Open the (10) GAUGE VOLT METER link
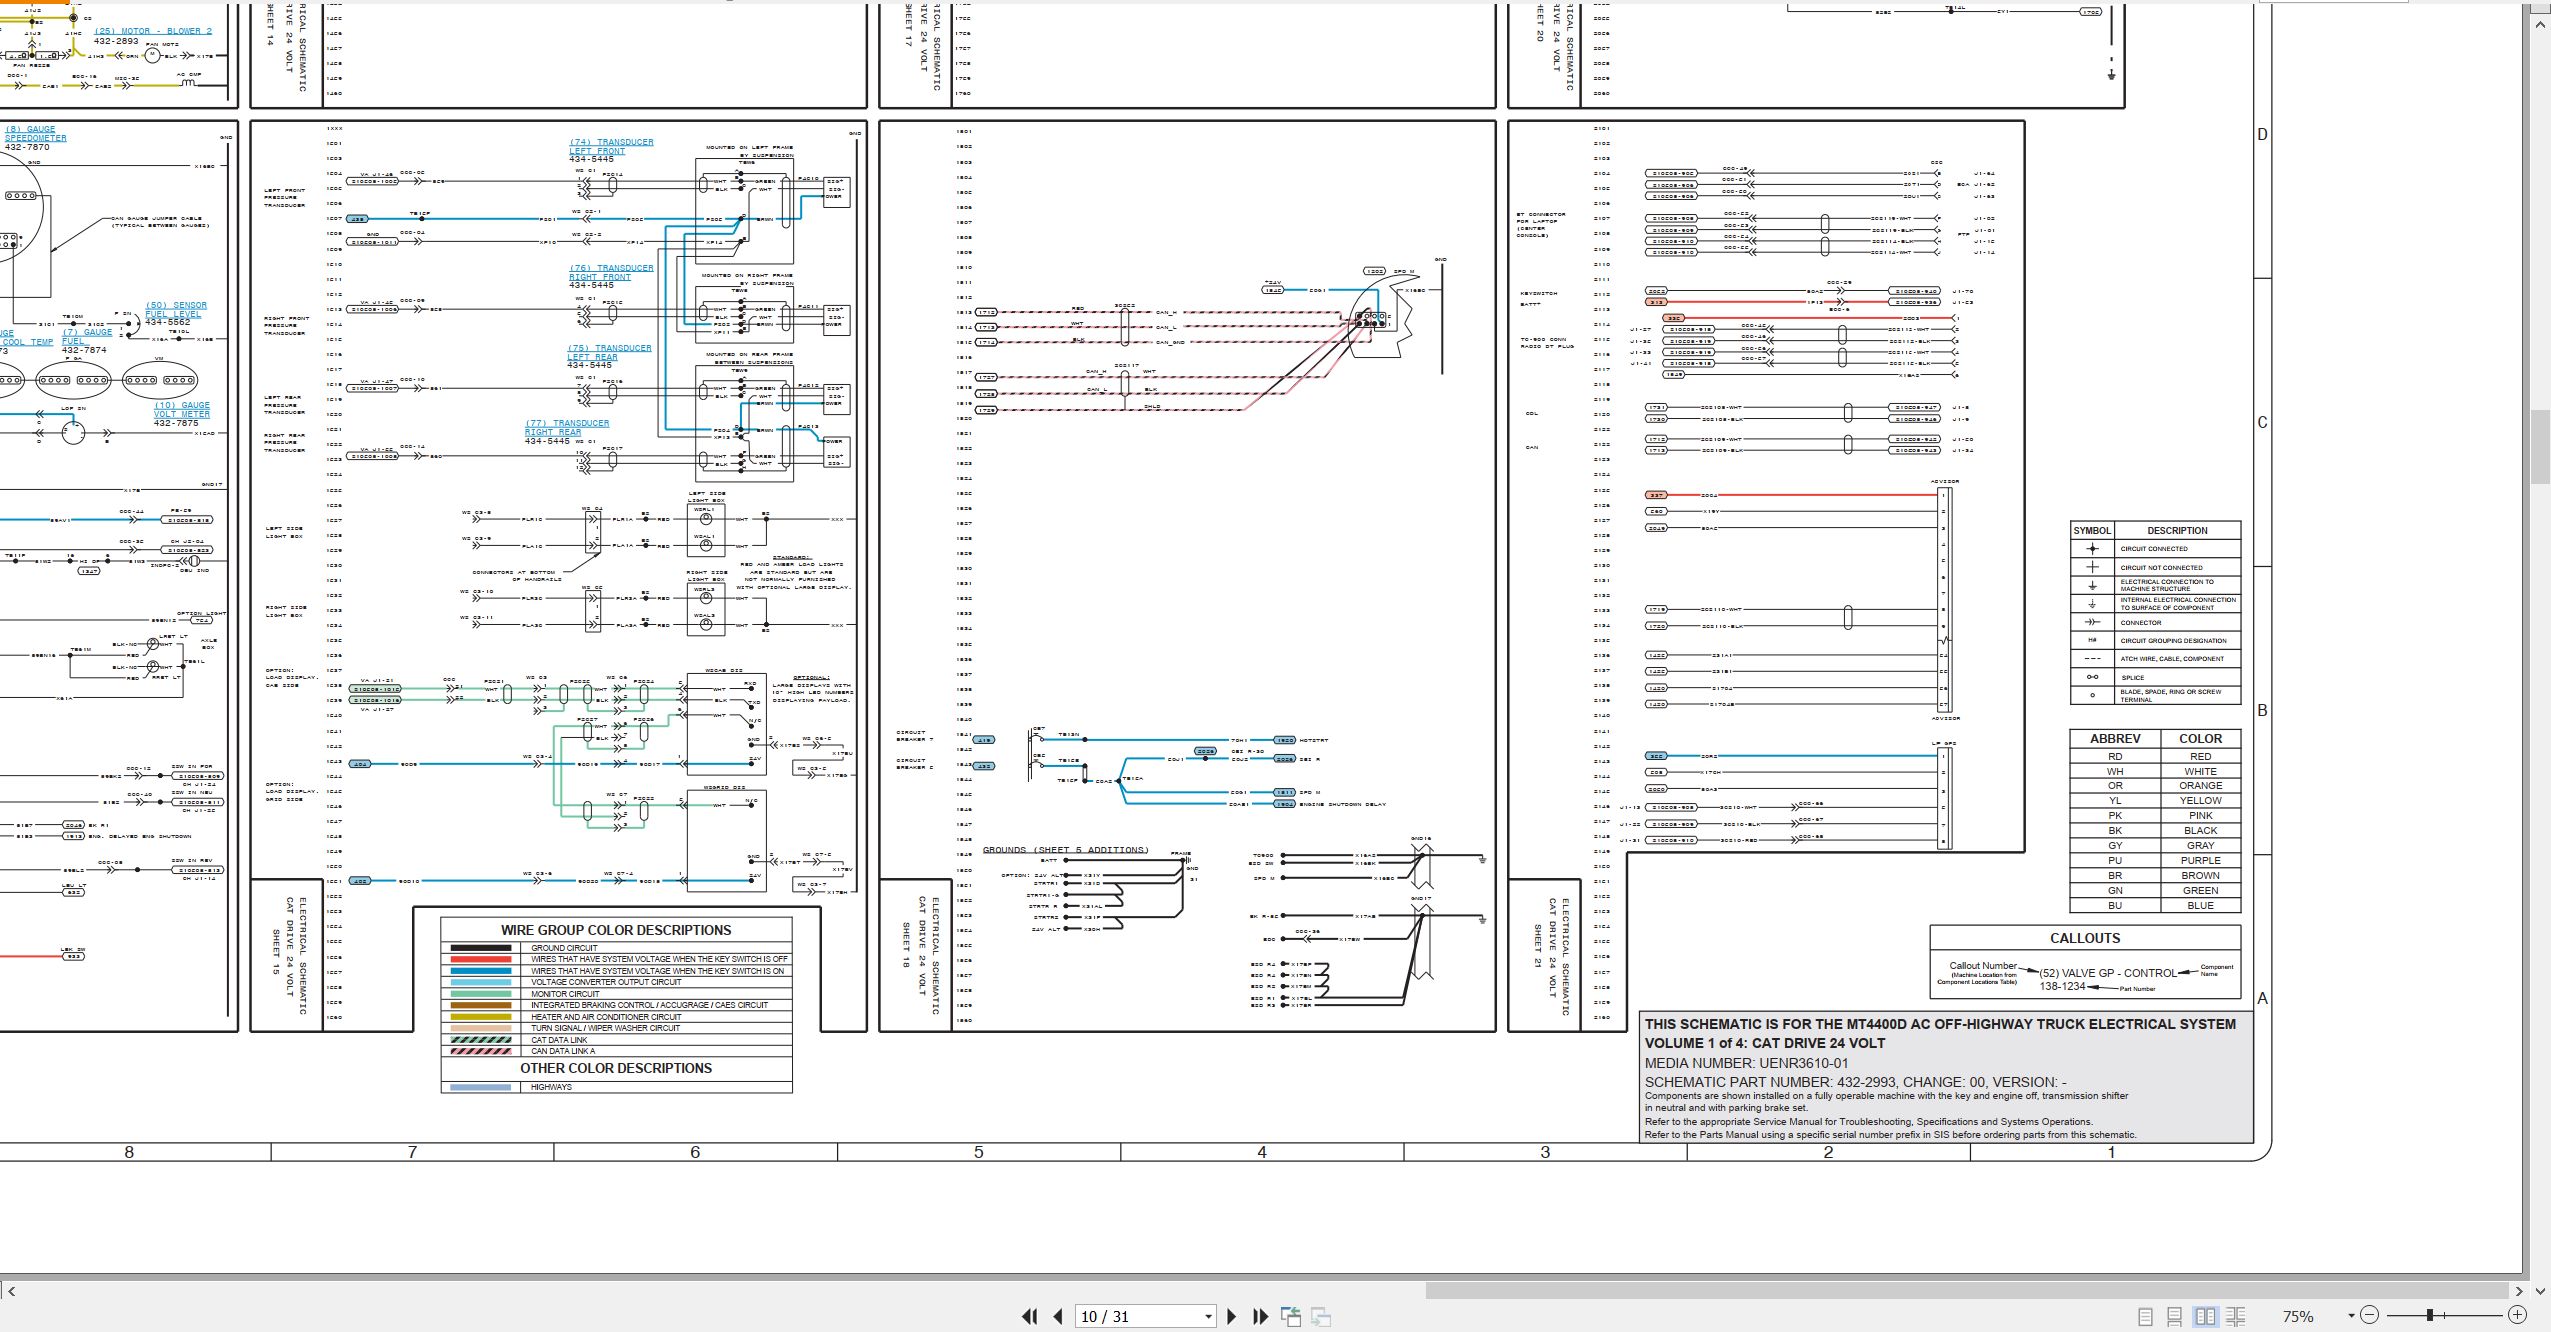The height and width of the screenshot is (1332, 2551). tap(182, 410)
